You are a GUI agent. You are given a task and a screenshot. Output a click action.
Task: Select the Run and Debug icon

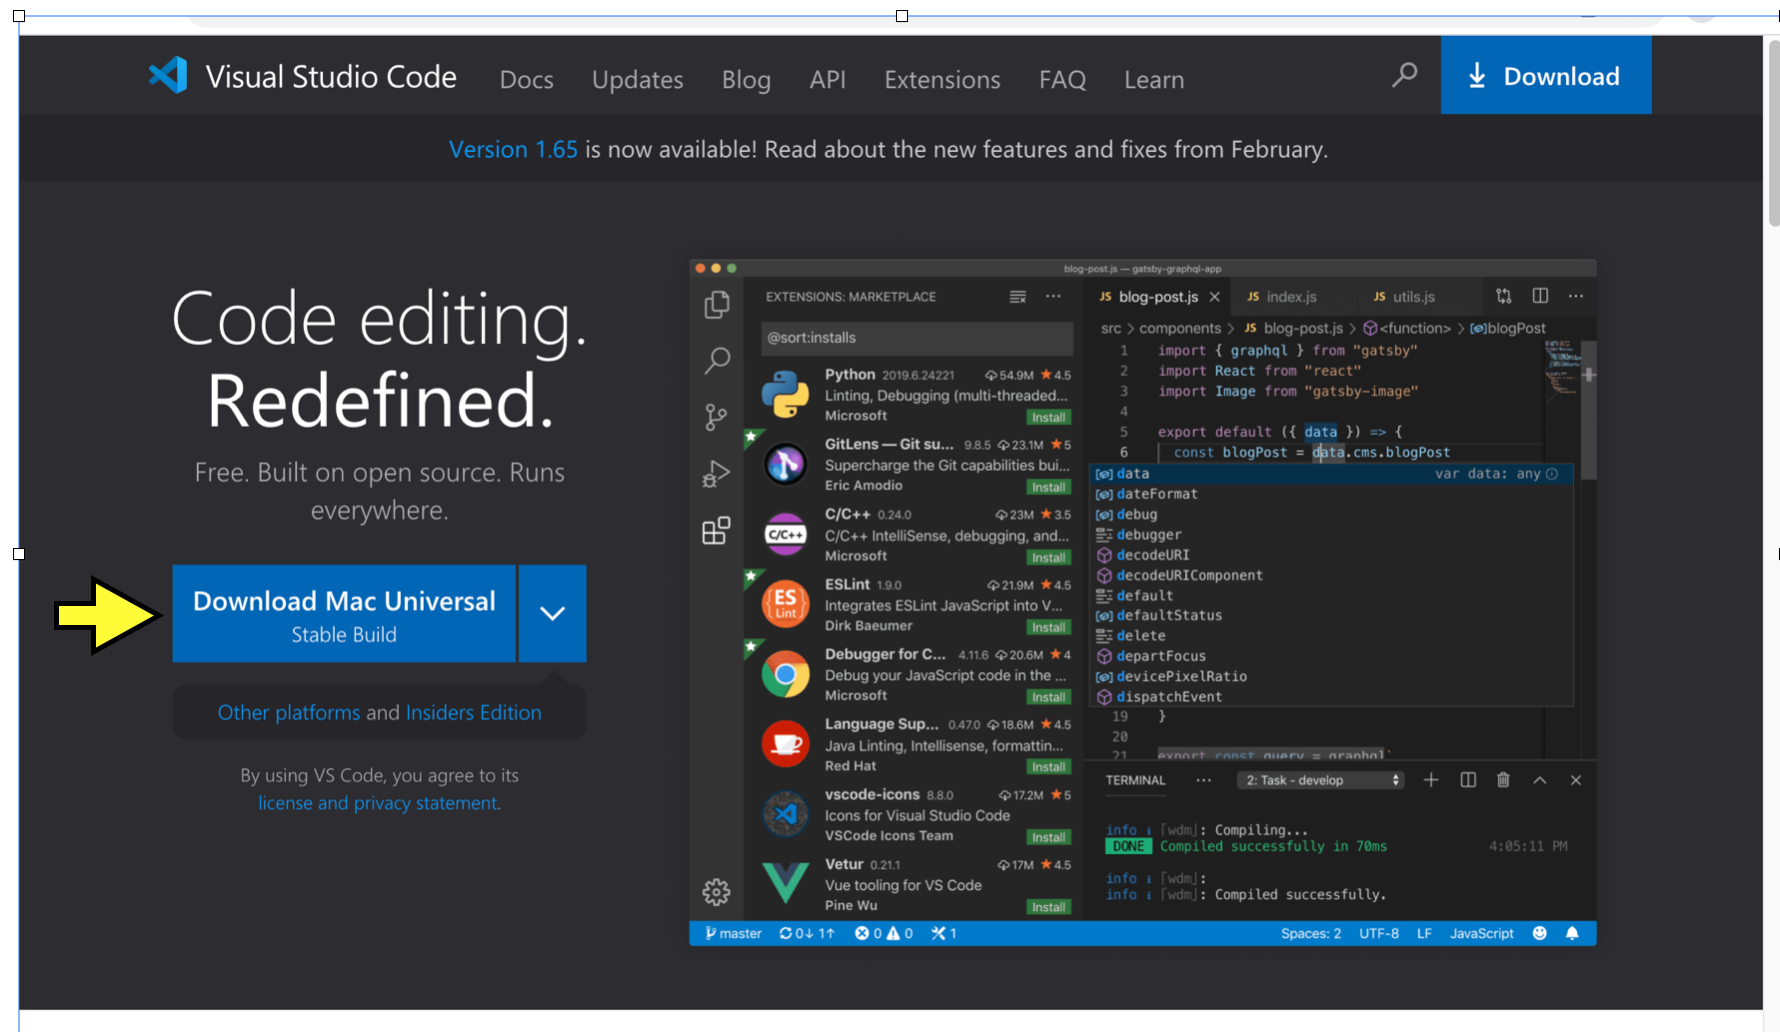(x=716, y=473)
